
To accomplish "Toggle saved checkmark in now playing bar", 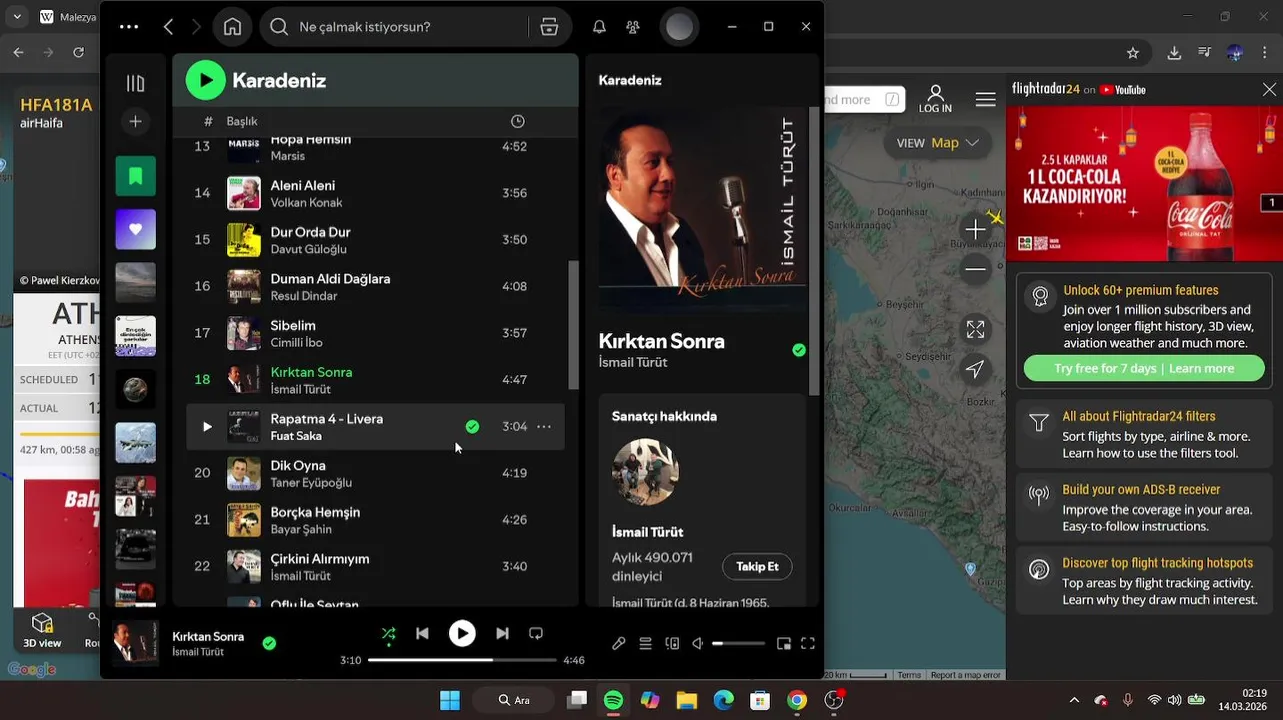I will pyautogui.click(x=269, y=643).
